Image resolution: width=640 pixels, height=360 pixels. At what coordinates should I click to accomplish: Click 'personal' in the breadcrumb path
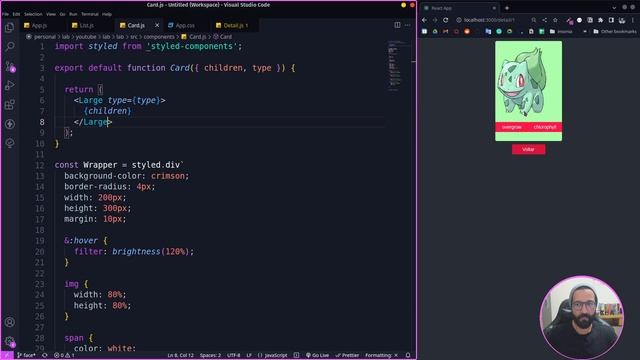[x=45, y=37]
